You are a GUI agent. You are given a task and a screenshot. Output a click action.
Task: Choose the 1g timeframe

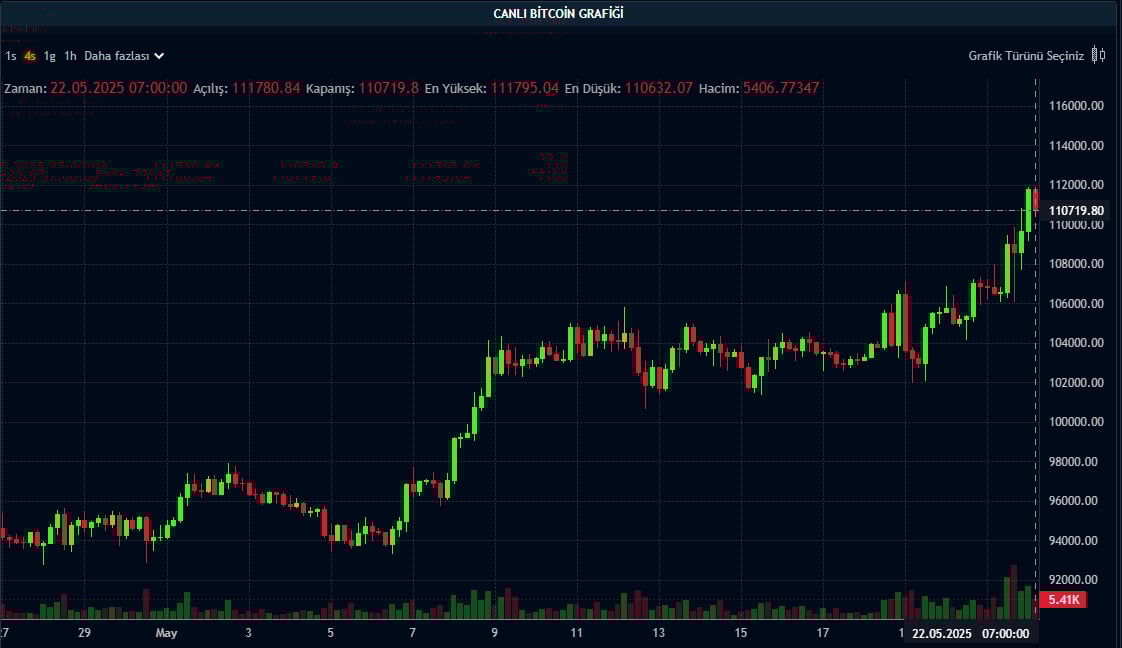[49, 56]
